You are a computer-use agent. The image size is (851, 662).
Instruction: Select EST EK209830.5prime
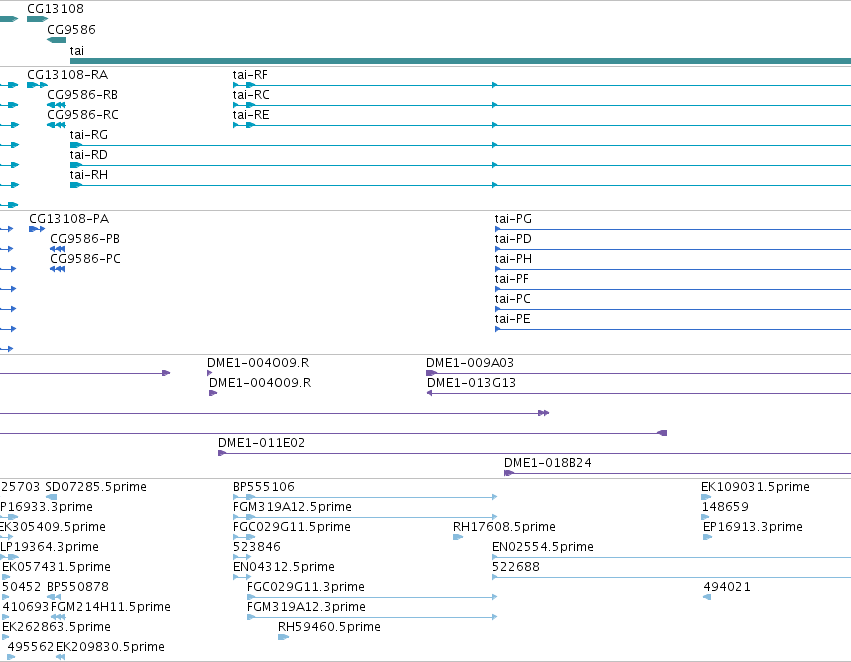point(110,647)
